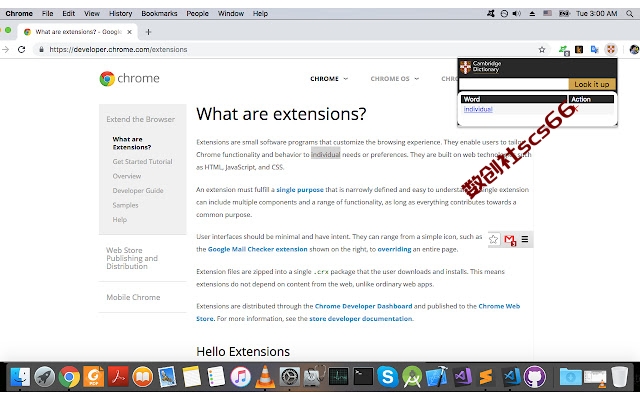640x400 pixels.
Task: Launch VLC cone icon in the Dock
Action: (x=265, y=376)
